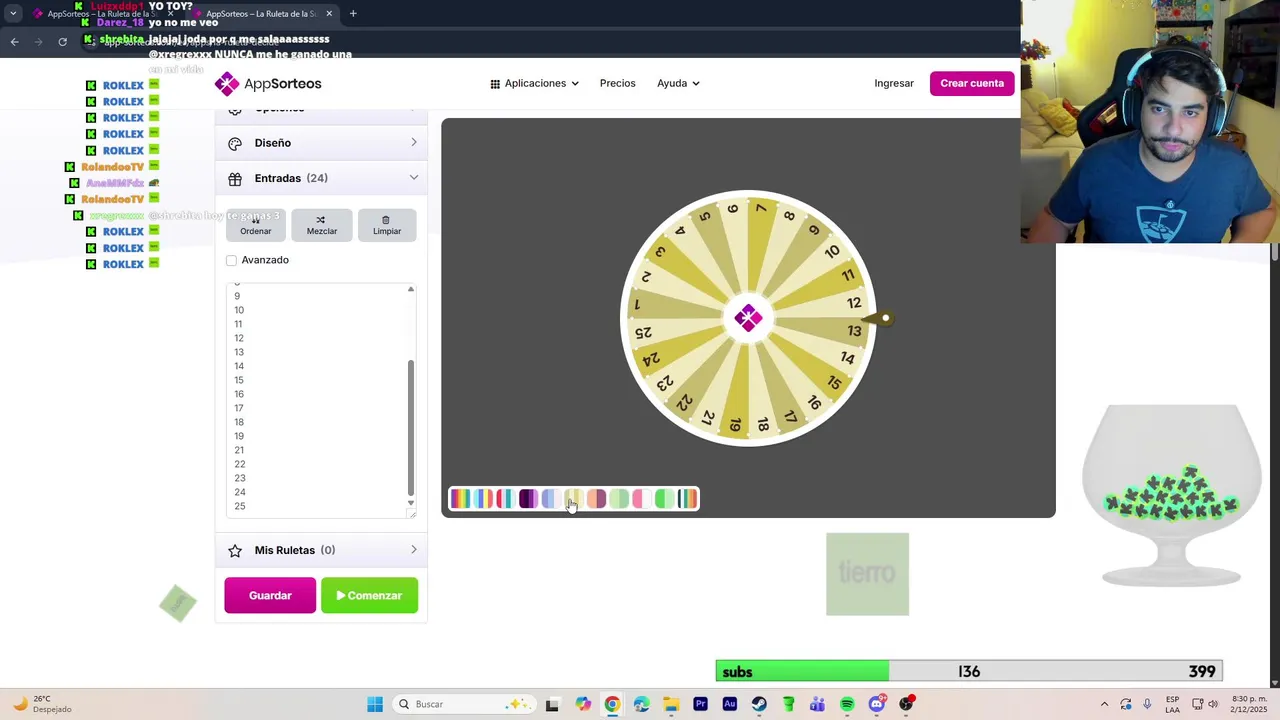Open the Aplicaciones dropdown menu
The image size is (1280, 720).
point(534,84)
